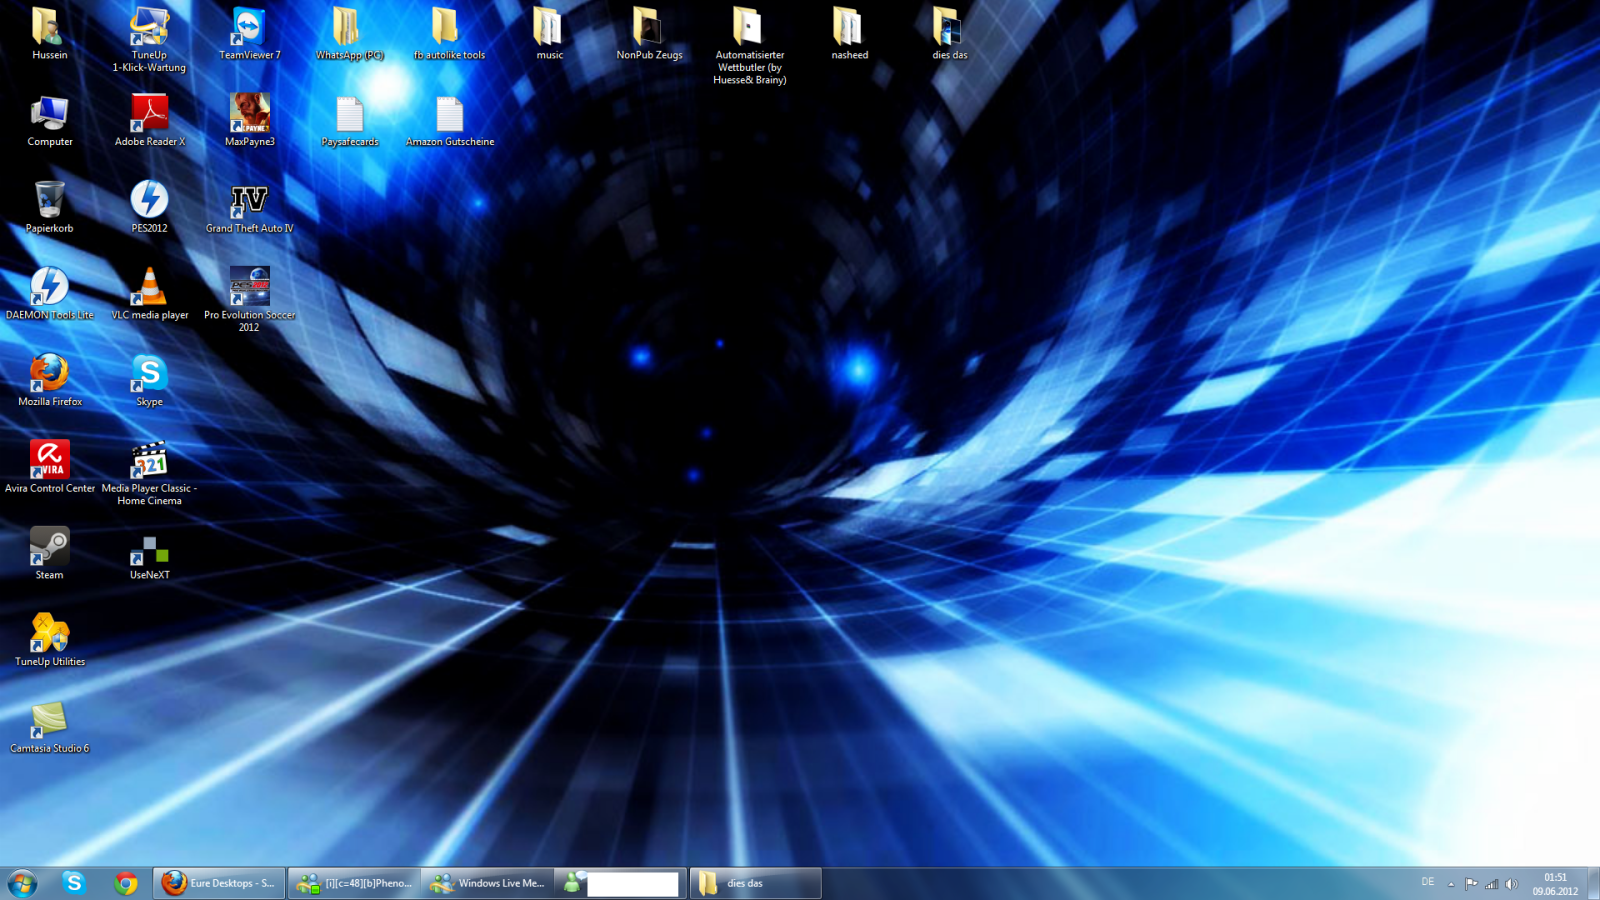
Task: Open the TeamViewer 7 desktop shortcut
Action: coord(249,30)
